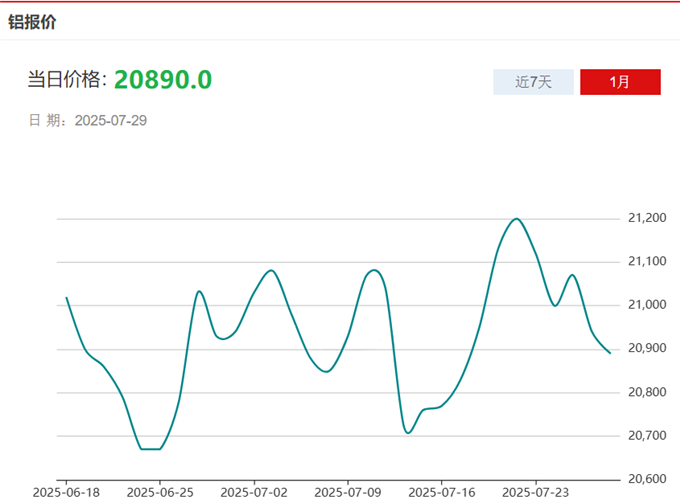Click the date text 2025-07-29
Image resolution: width=680 pixels, height=503 pixels.
(111, 121)
